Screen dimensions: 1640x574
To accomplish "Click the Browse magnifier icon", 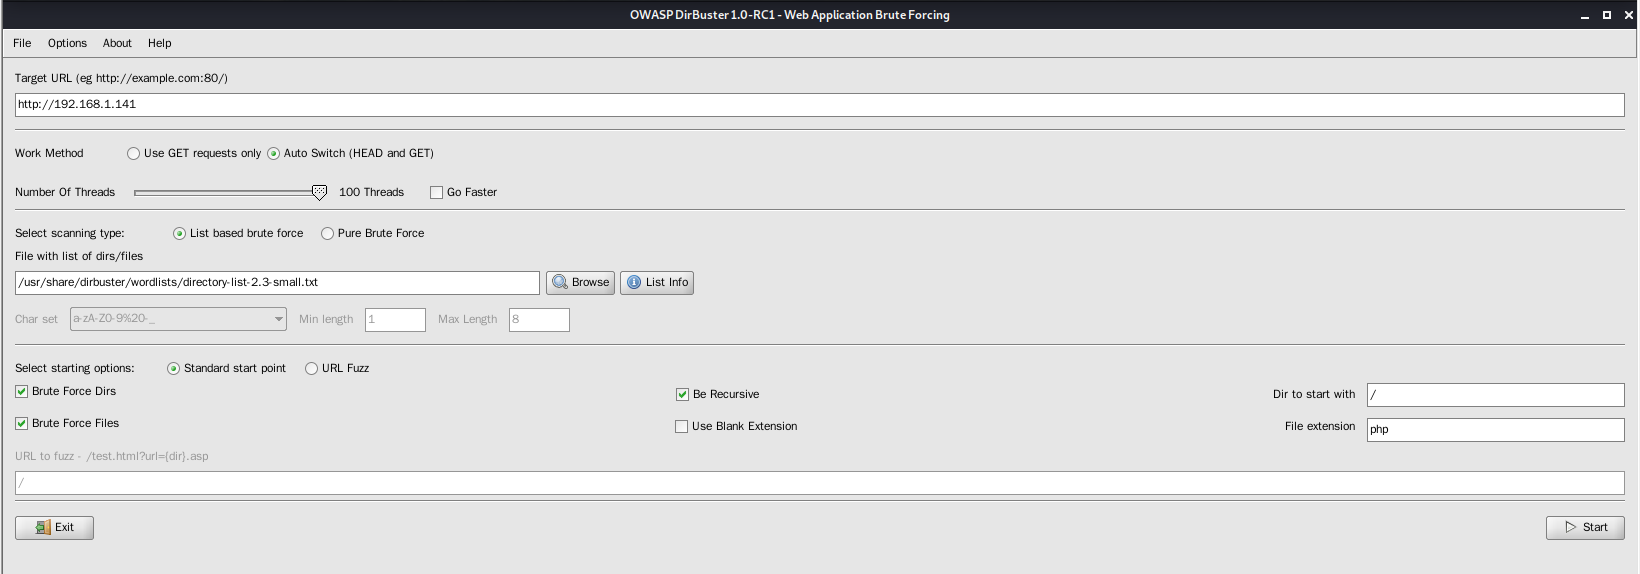I will tap(560, 282).
